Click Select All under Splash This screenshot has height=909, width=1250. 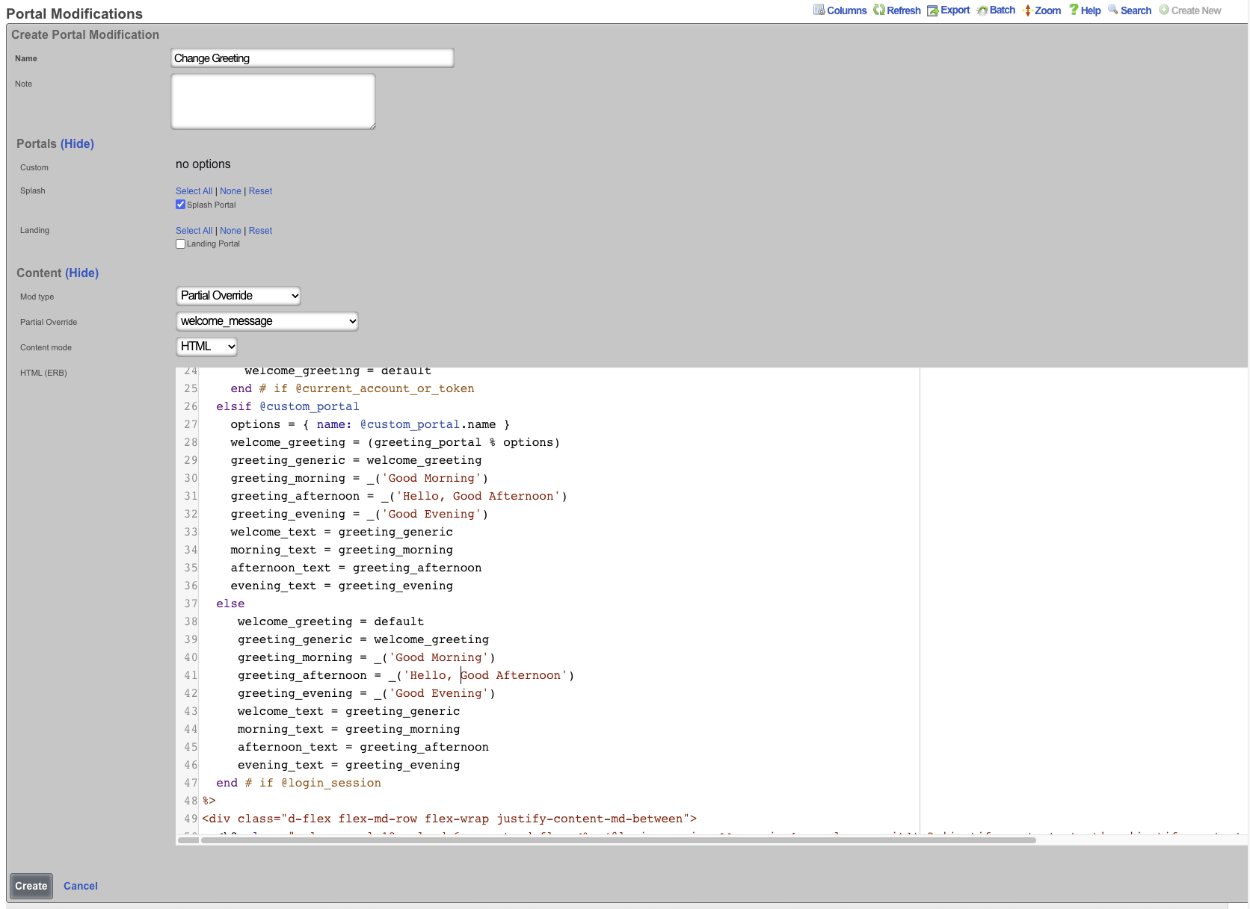194,191
